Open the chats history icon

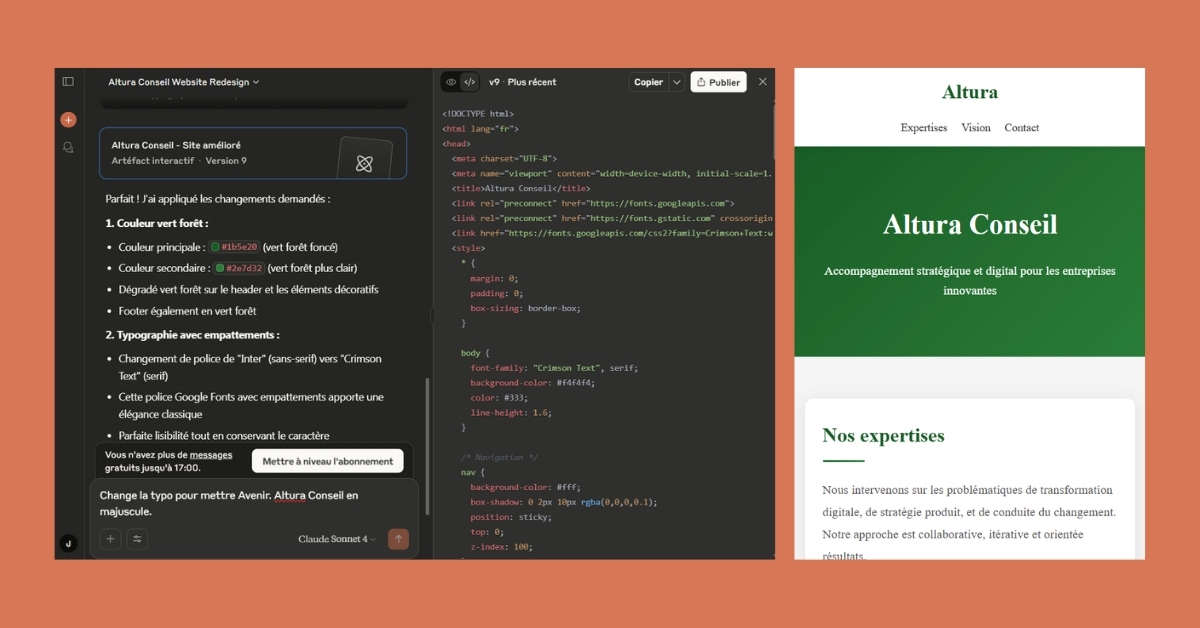coord(68,147)
